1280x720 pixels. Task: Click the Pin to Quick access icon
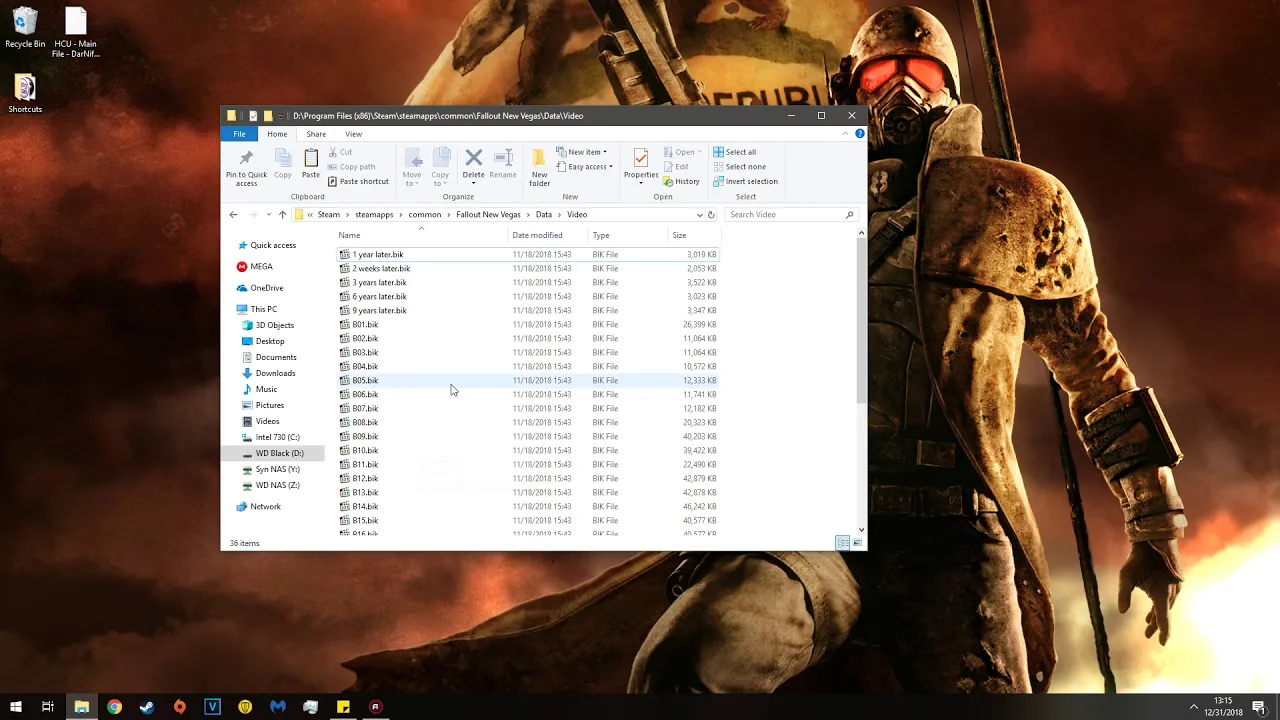click(246, 158)
